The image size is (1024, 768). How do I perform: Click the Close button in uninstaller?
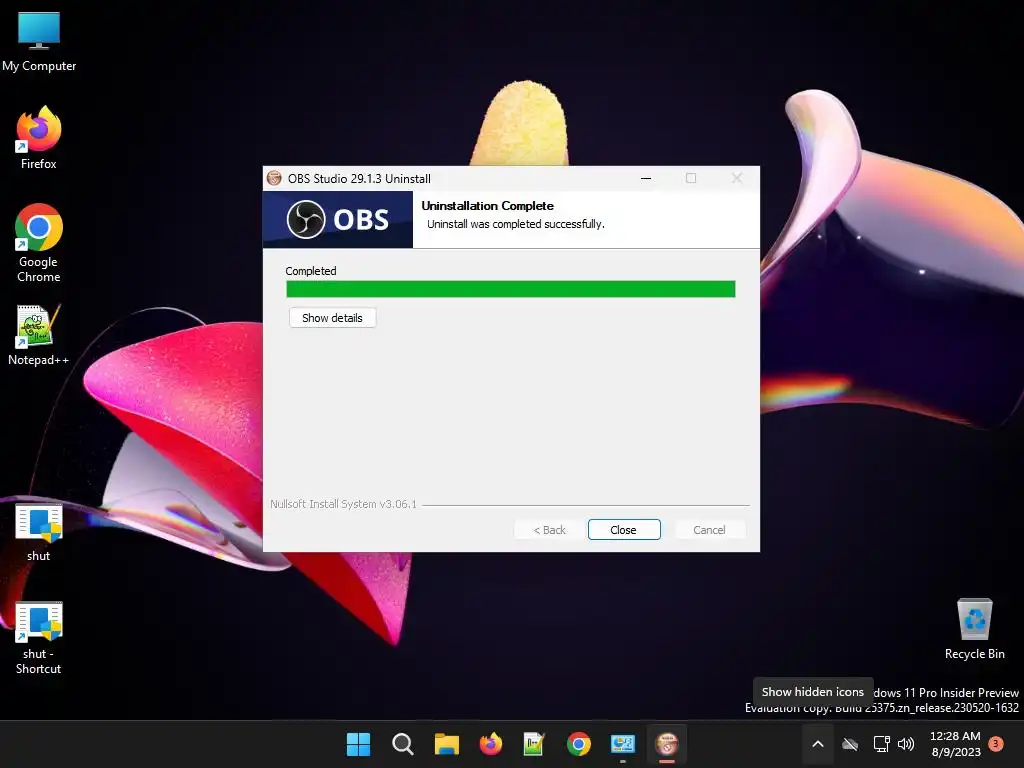coord(624,530)
